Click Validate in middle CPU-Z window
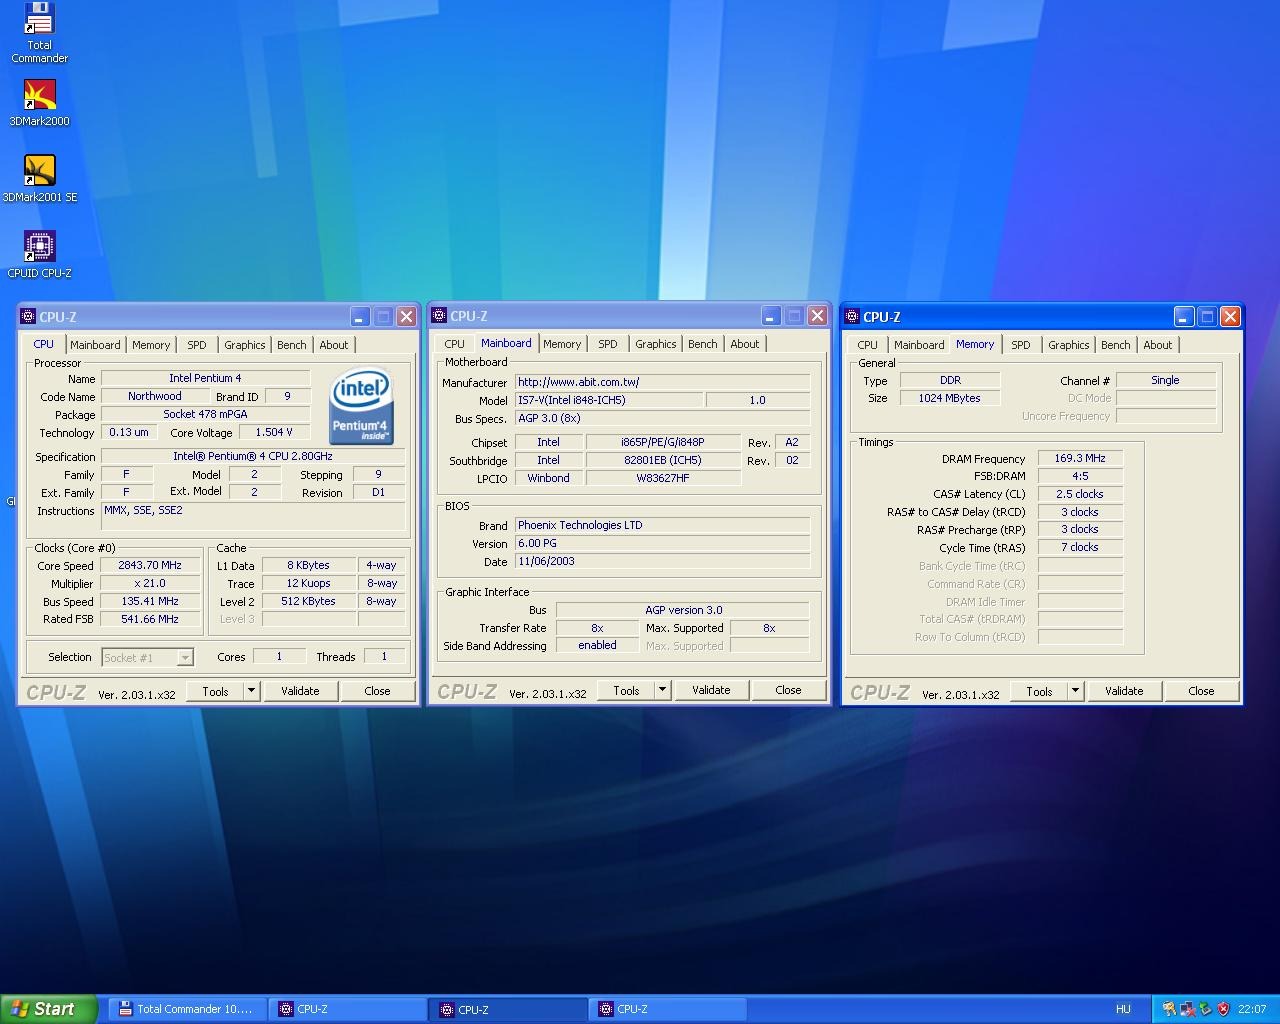 (711, 690)
